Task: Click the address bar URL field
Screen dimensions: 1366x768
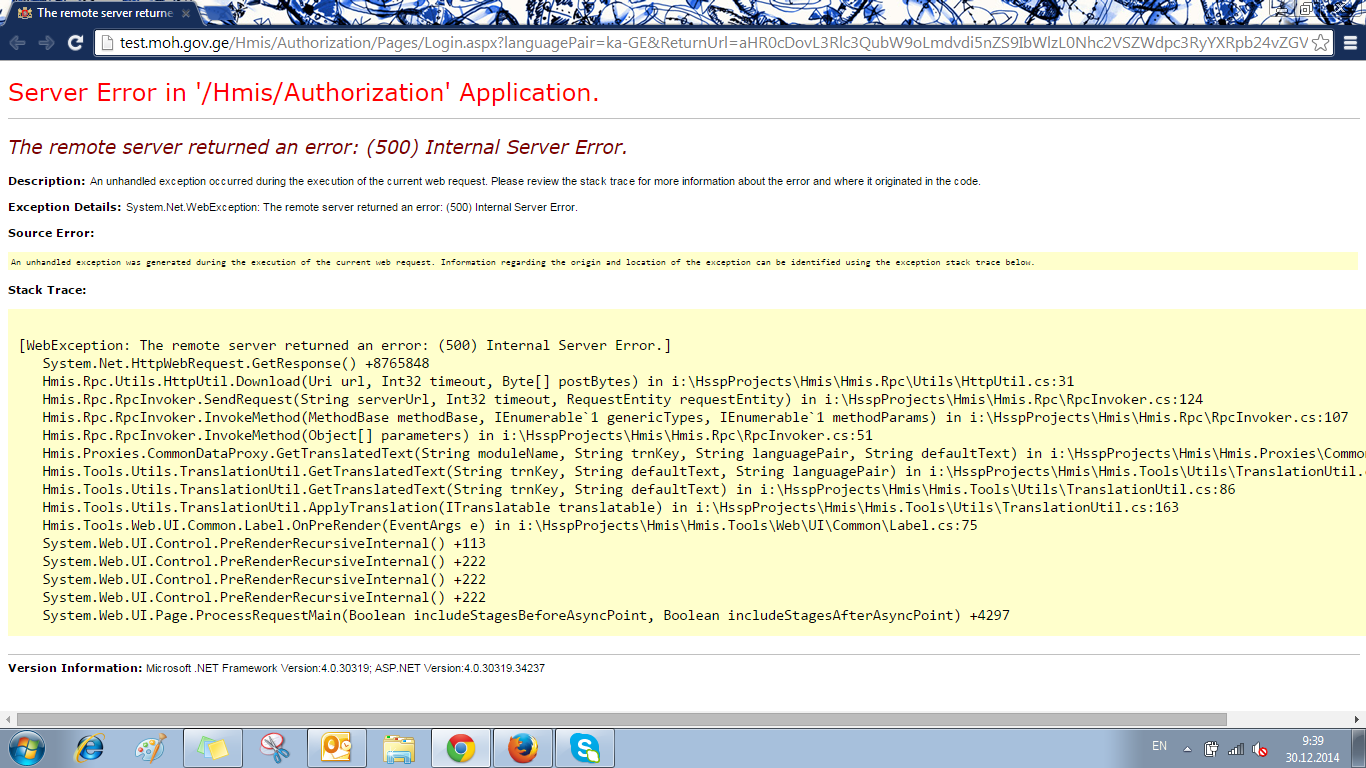Action: (700, 43)
